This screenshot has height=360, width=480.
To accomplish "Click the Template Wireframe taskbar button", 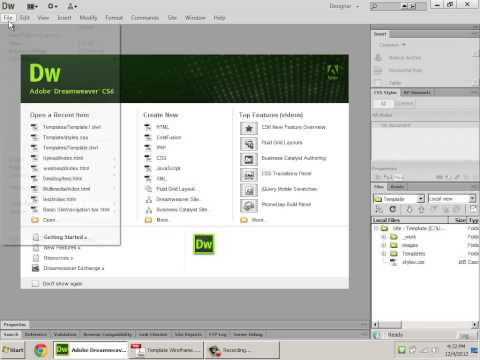I will point(166,350).
